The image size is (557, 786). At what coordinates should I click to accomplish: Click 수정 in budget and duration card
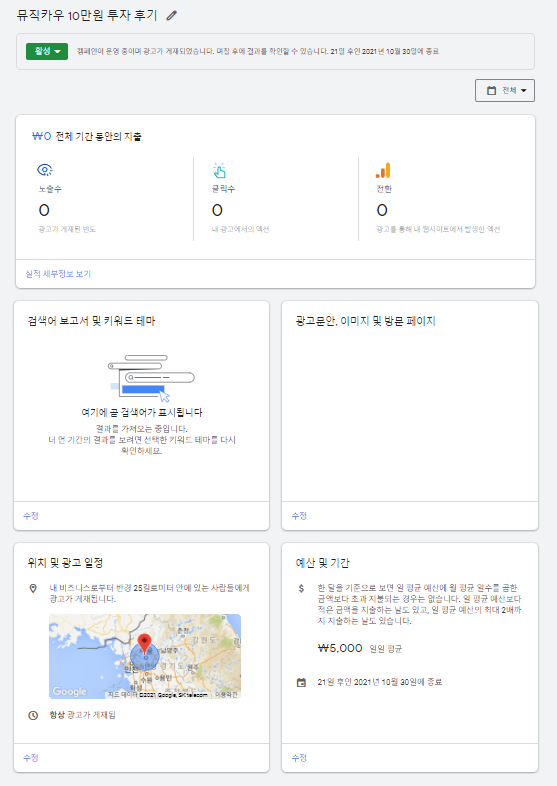[x=299, y=757]
